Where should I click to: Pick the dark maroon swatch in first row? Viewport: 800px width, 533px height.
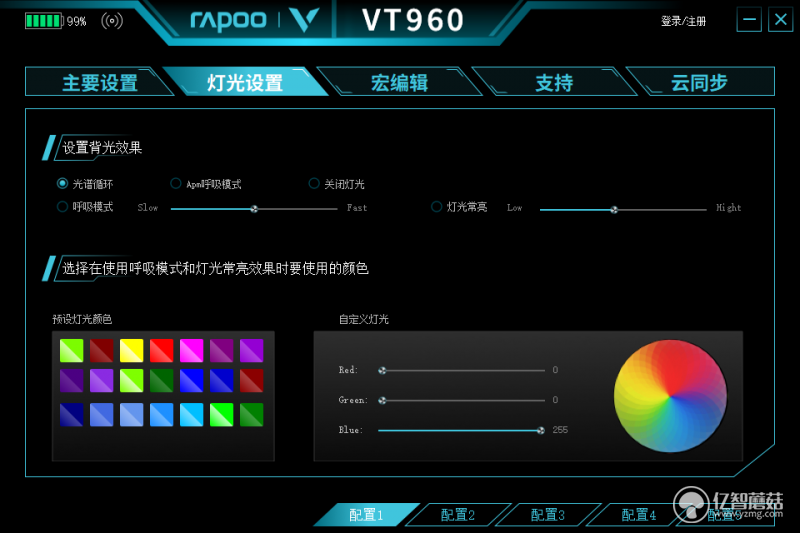pos(102,350)
